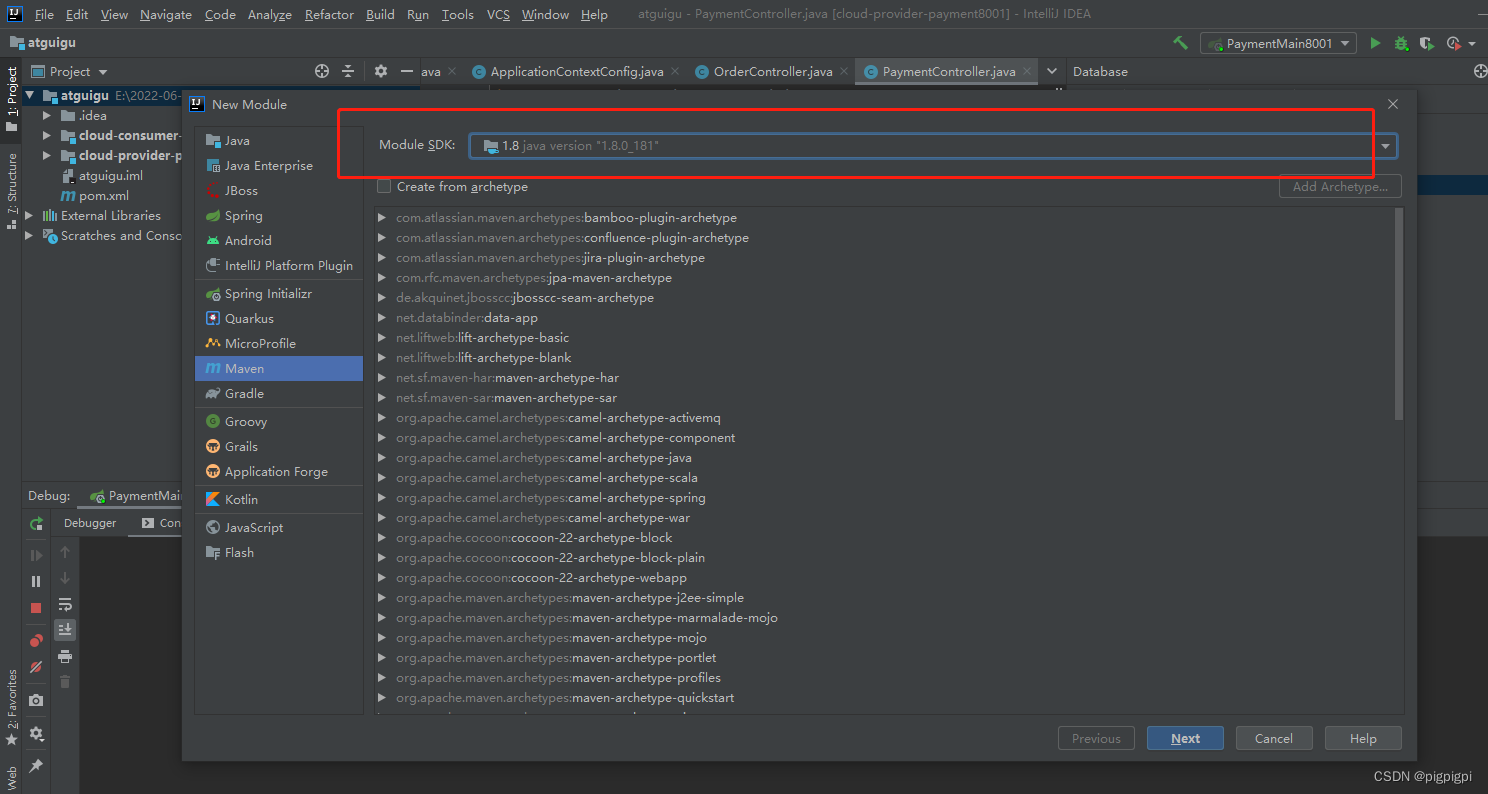Expand camel-archetype-java entry

pos(383,458)
